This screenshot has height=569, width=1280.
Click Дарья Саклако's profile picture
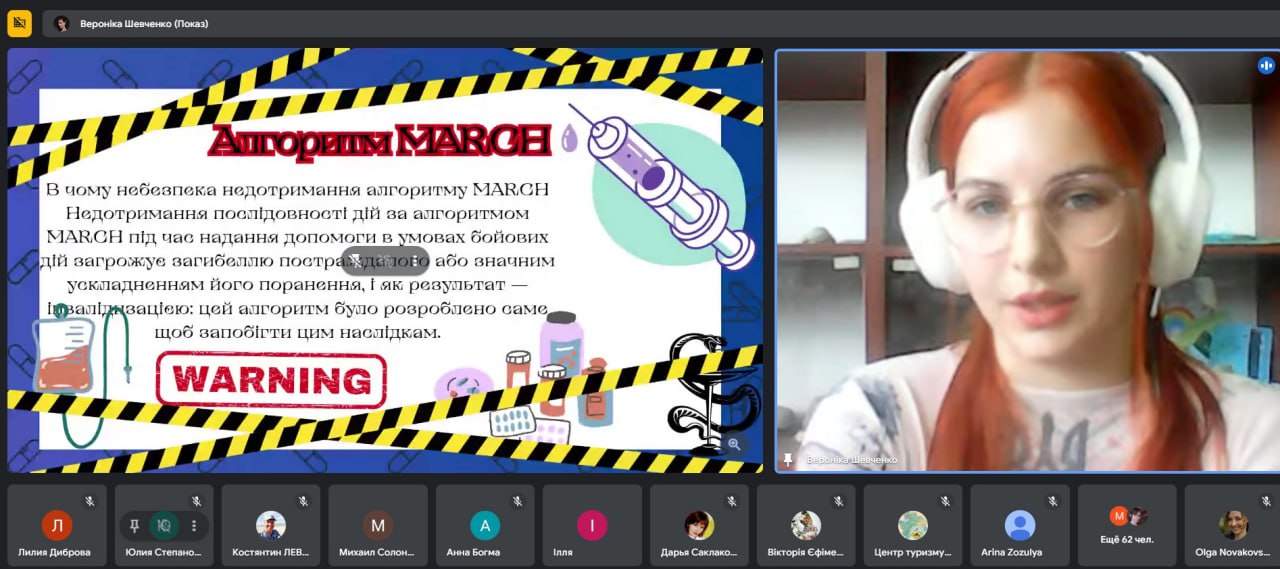699,525
